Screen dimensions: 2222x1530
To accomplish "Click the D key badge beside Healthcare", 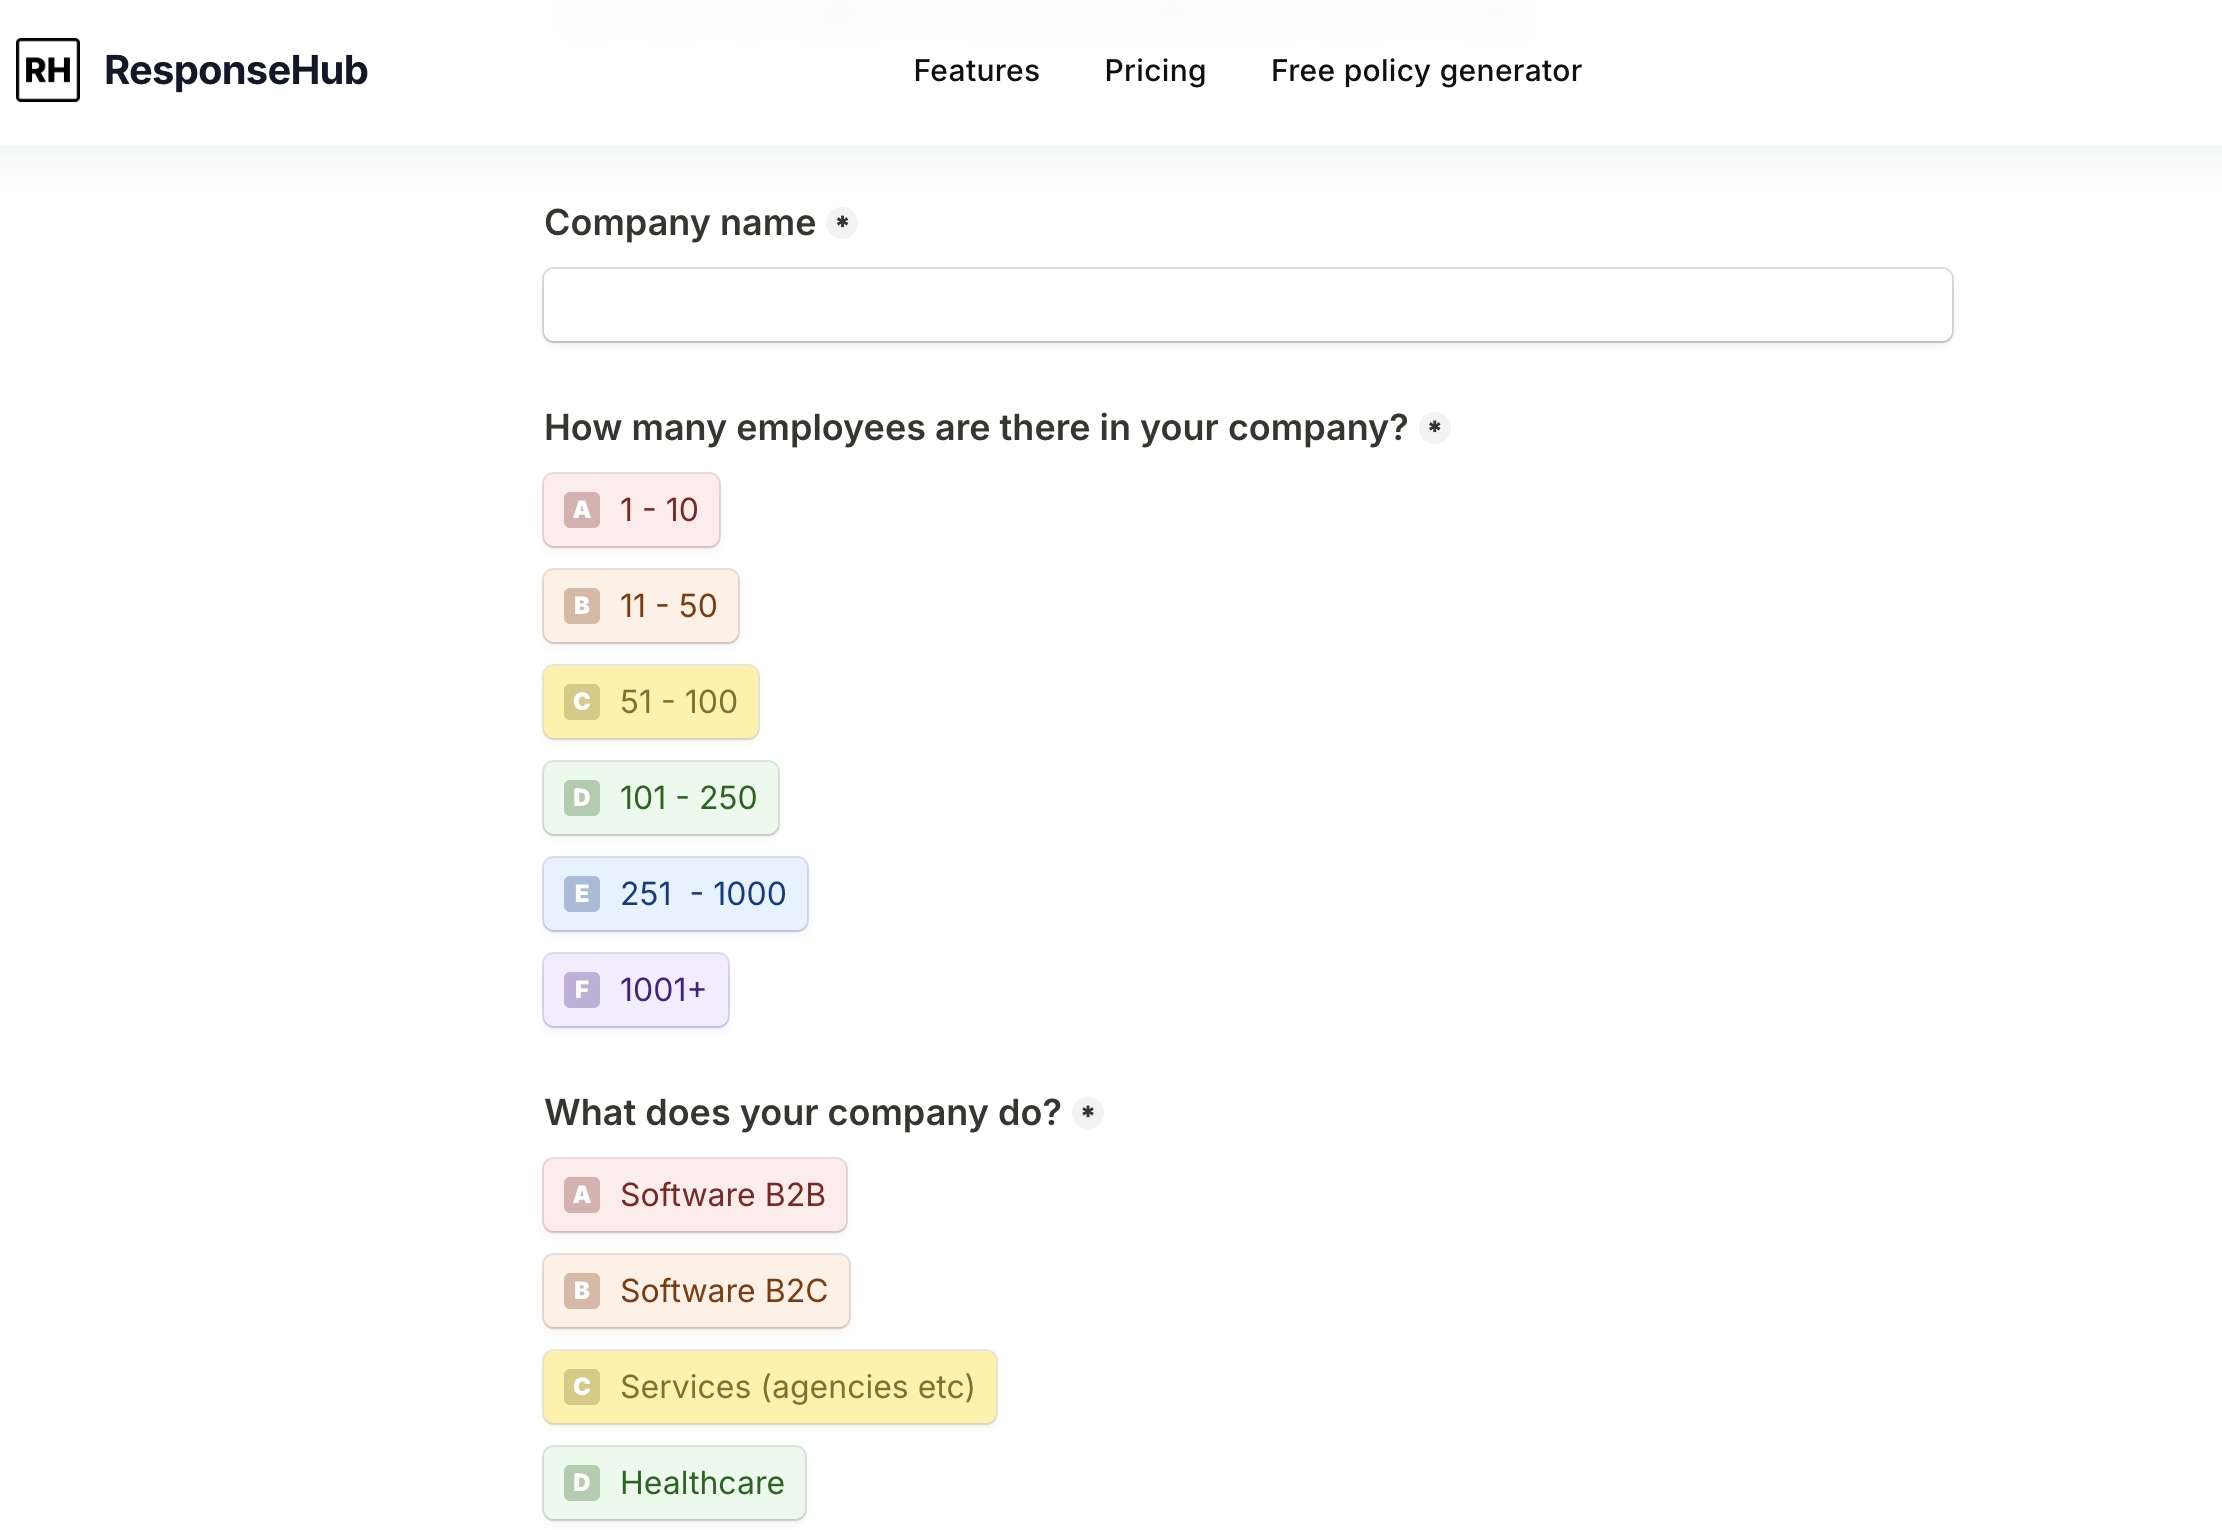I will (x=582, y=1483).
